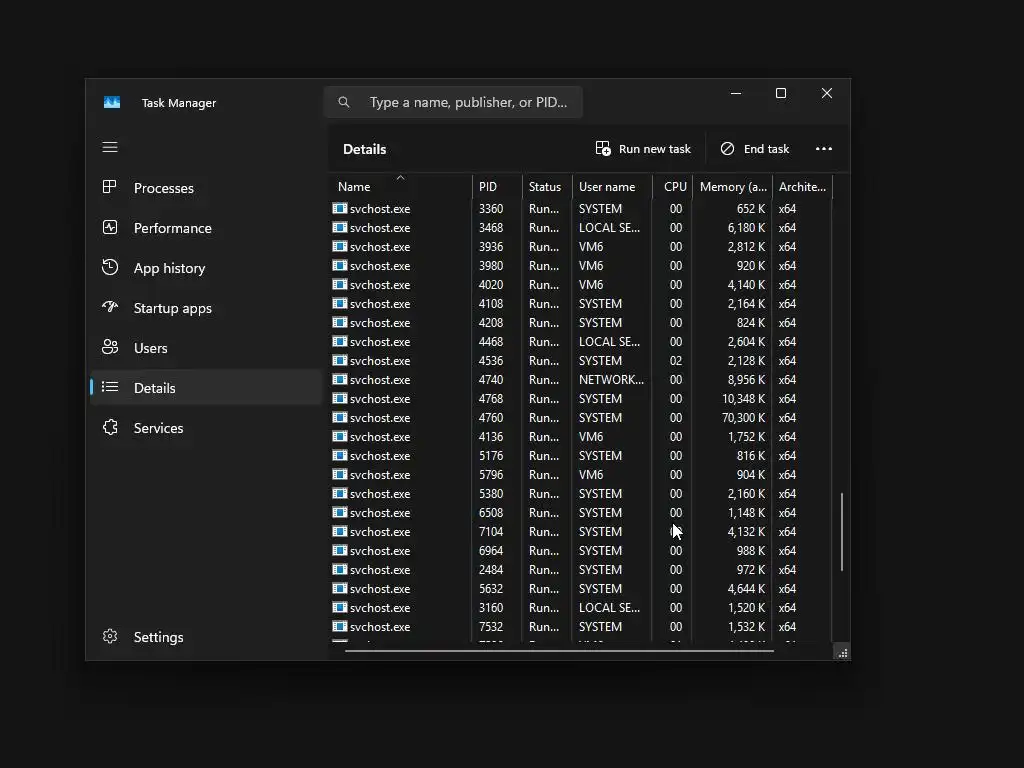Click memory value 824 K
The height and width of the screenshot is (768, 1024).
pyautogui.click(x=750, y=322)
